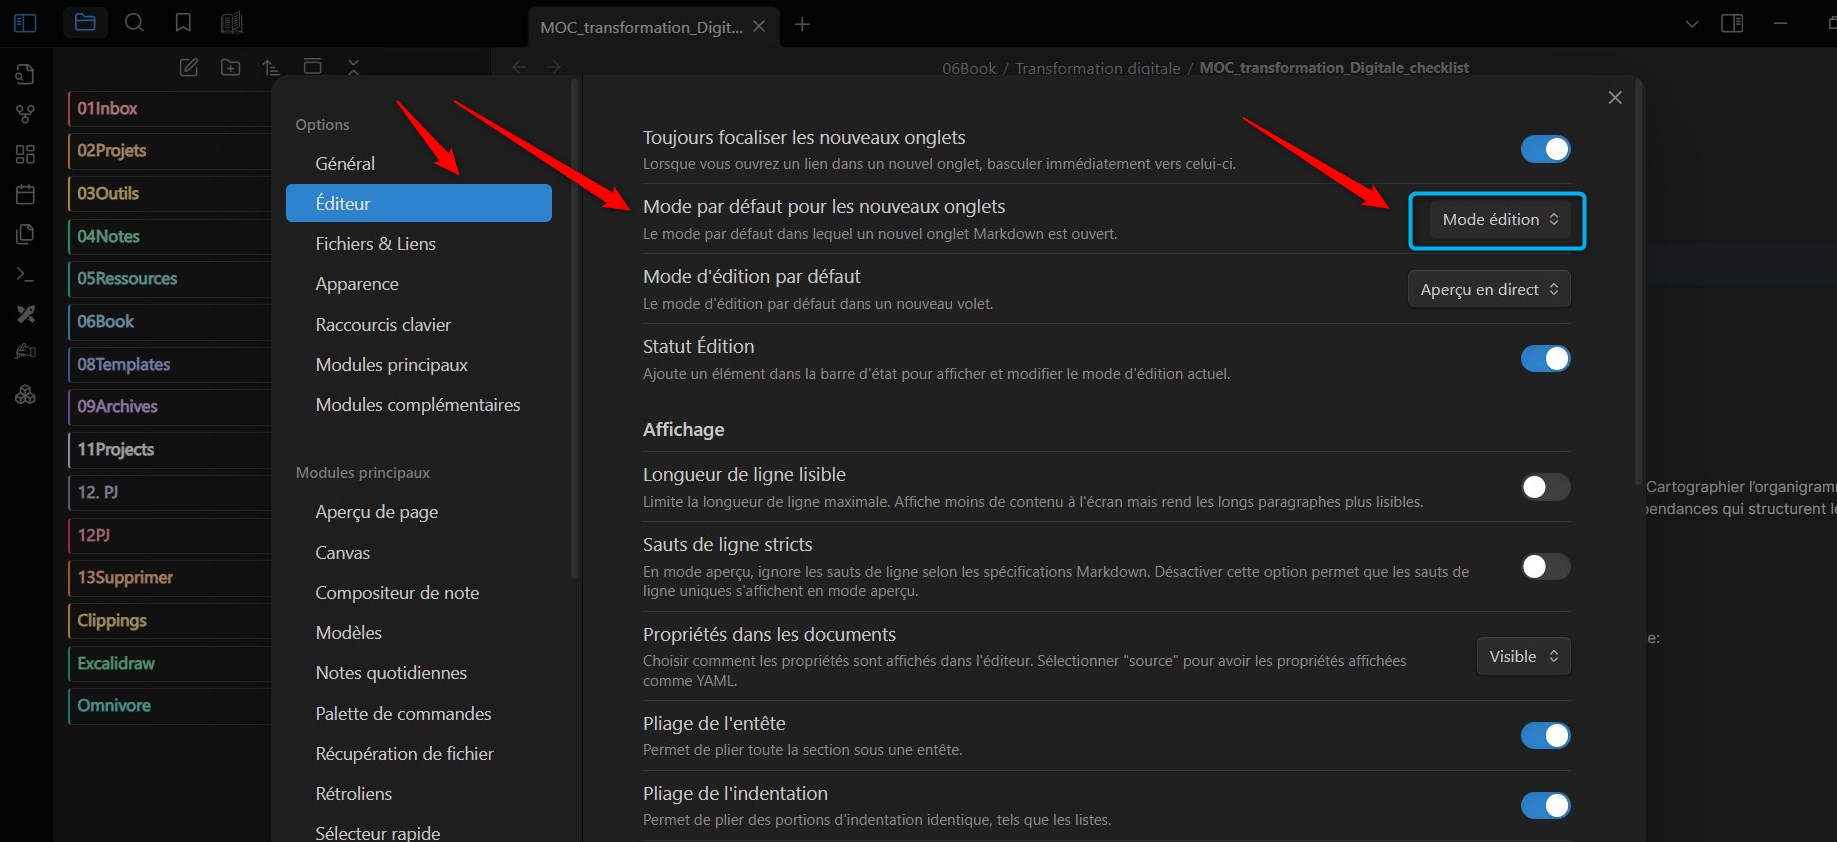
Task: Click the Excalidraw pencil-ruler ribbon icon
Action: [x=26, y=314]
